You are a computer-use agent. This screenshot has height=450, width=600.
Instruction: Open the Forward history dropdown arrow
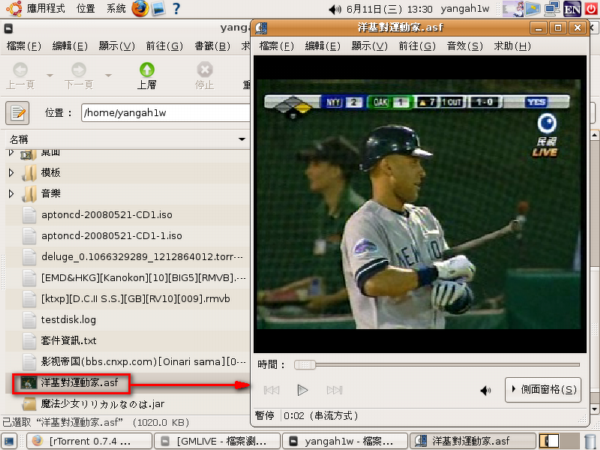[x=108, y=75]
